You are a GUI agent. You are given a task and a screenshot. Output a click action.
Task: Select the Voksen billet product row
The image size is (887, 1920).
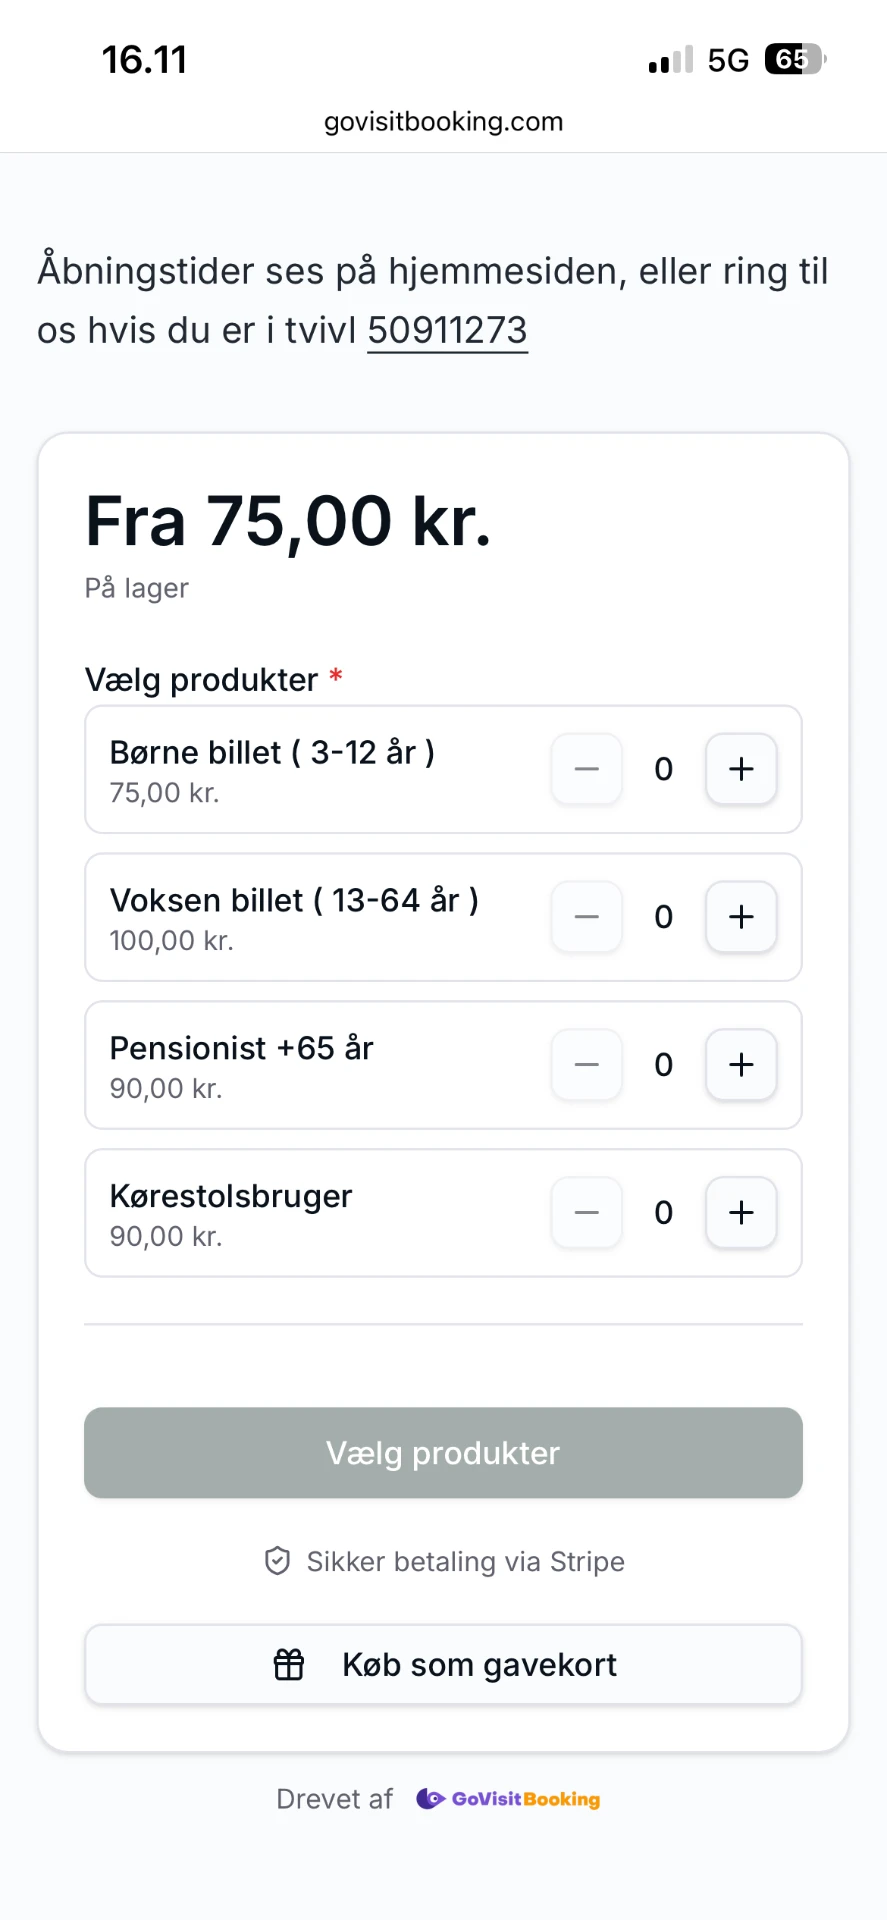443,917
